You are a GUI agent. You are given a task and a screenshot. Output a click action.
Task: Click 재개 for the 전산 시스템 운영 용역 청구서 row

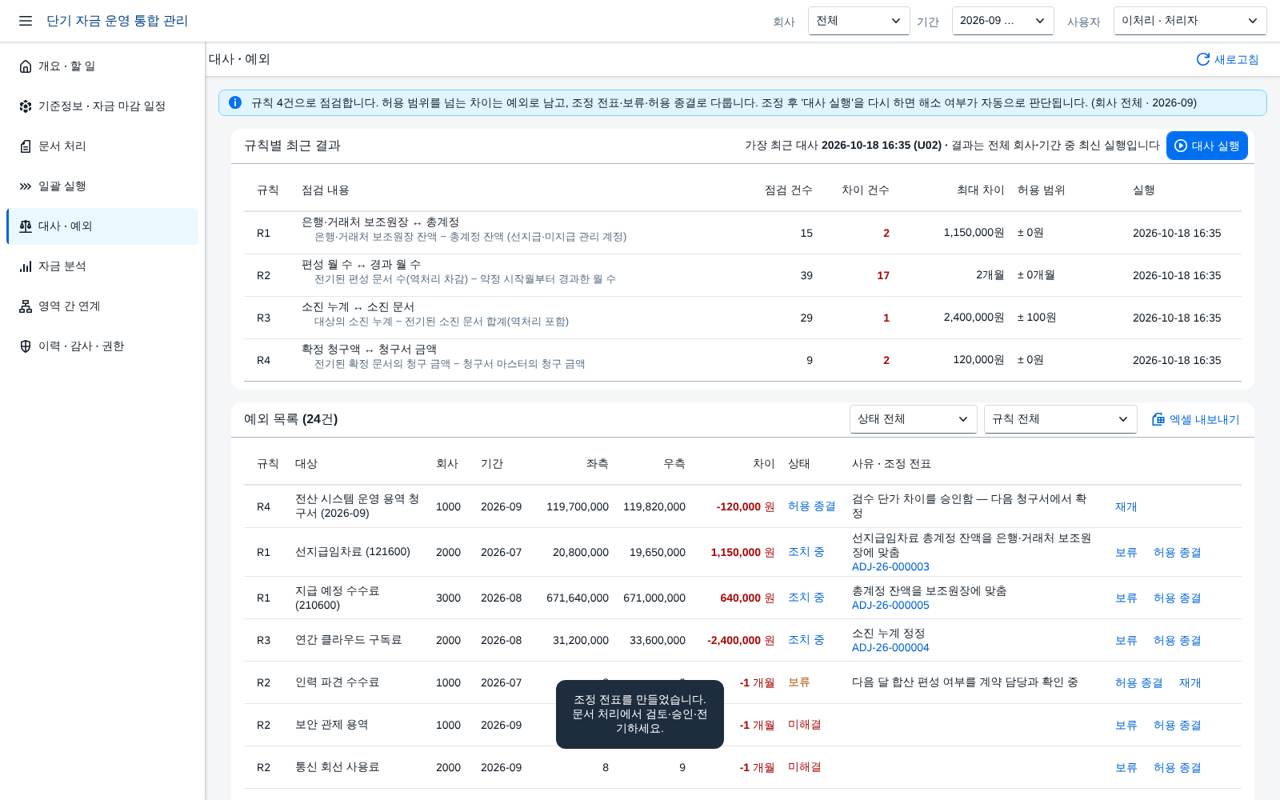tap(1126, 507)
